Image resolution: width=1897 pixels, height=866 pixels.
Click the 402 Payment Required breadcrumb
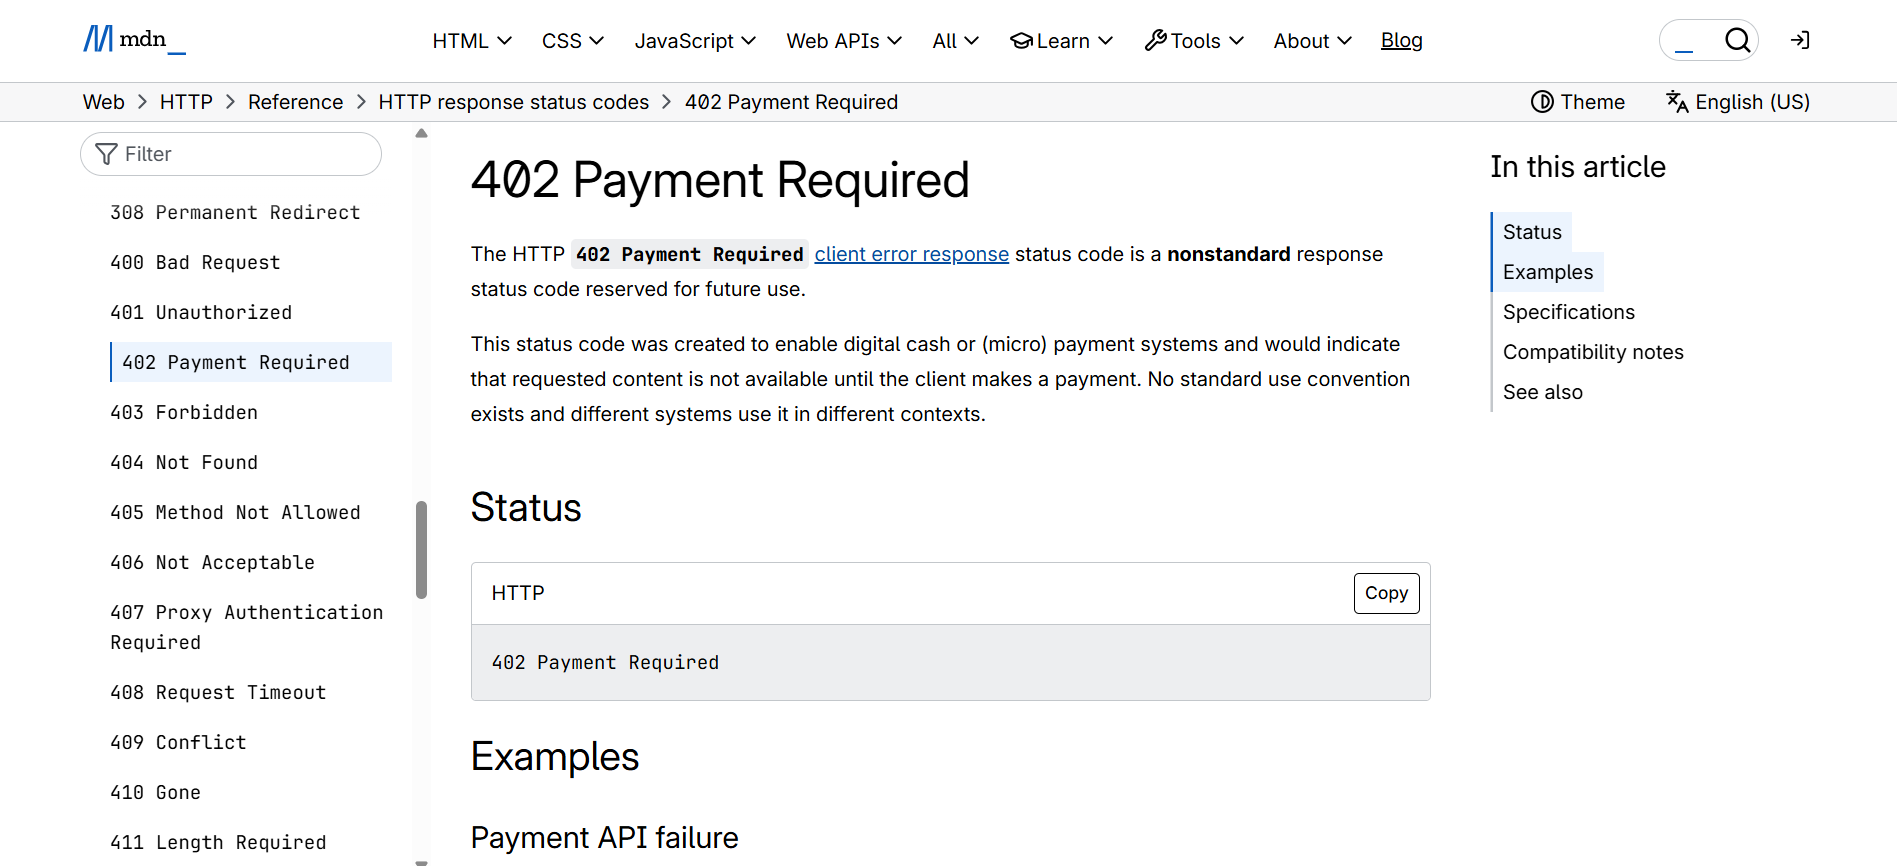(x=791, y=102)
